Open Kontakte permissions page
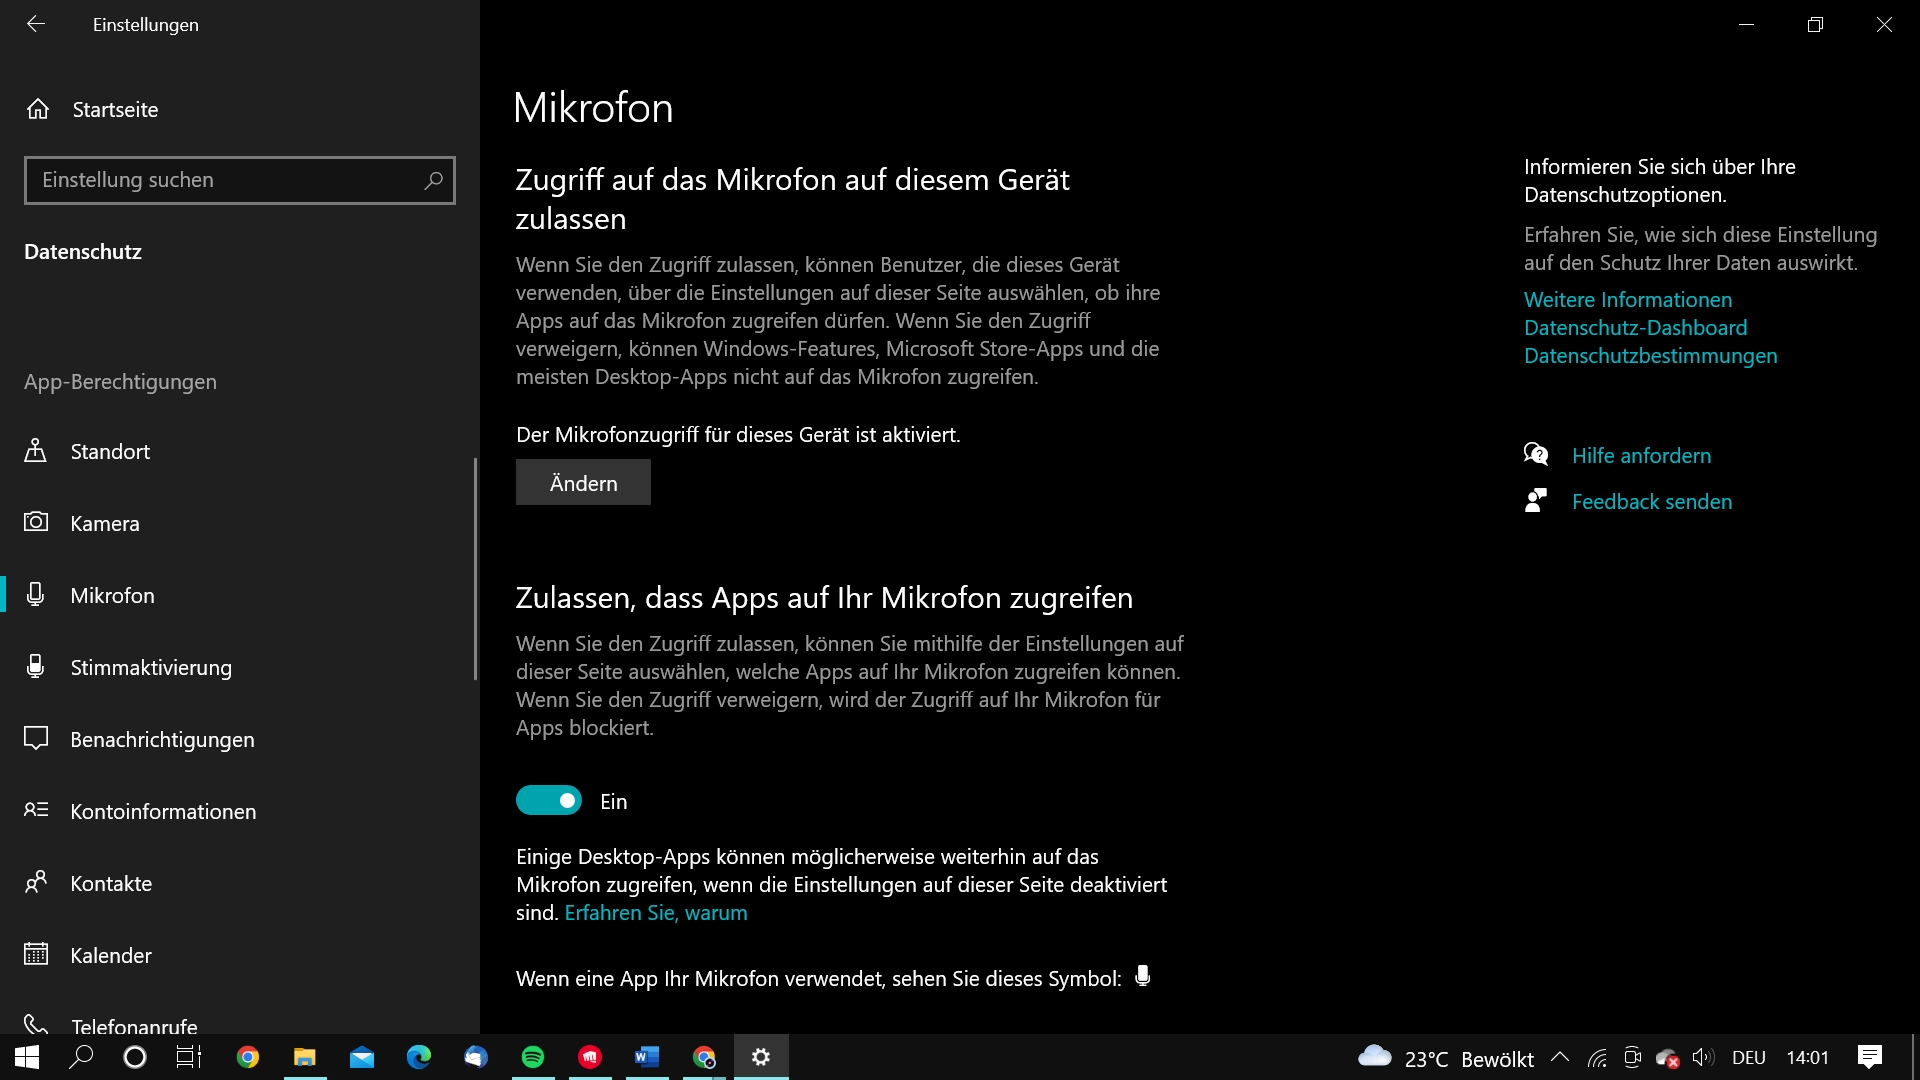 pyautogui.click(x=111, y=883)
